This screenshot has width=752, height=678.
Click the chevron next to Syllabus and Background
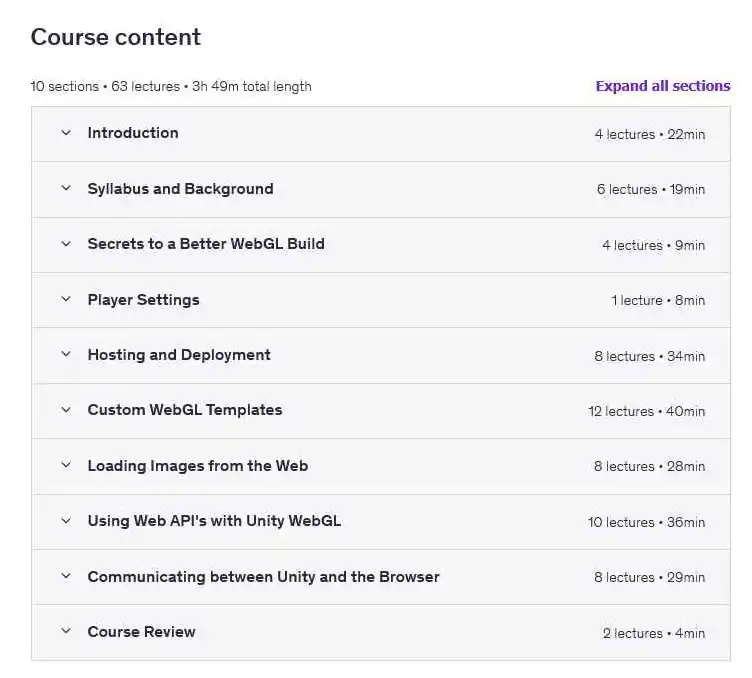coord(66,188)
